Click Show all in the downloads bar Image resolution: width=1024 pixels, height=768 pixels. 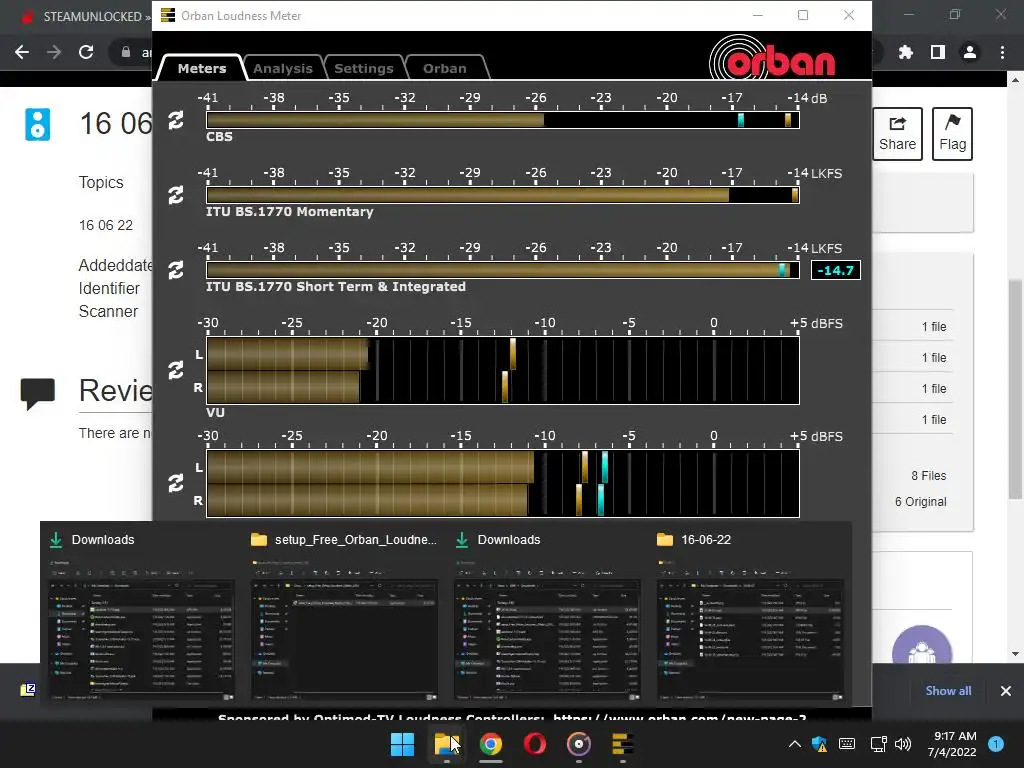(948, 691)
